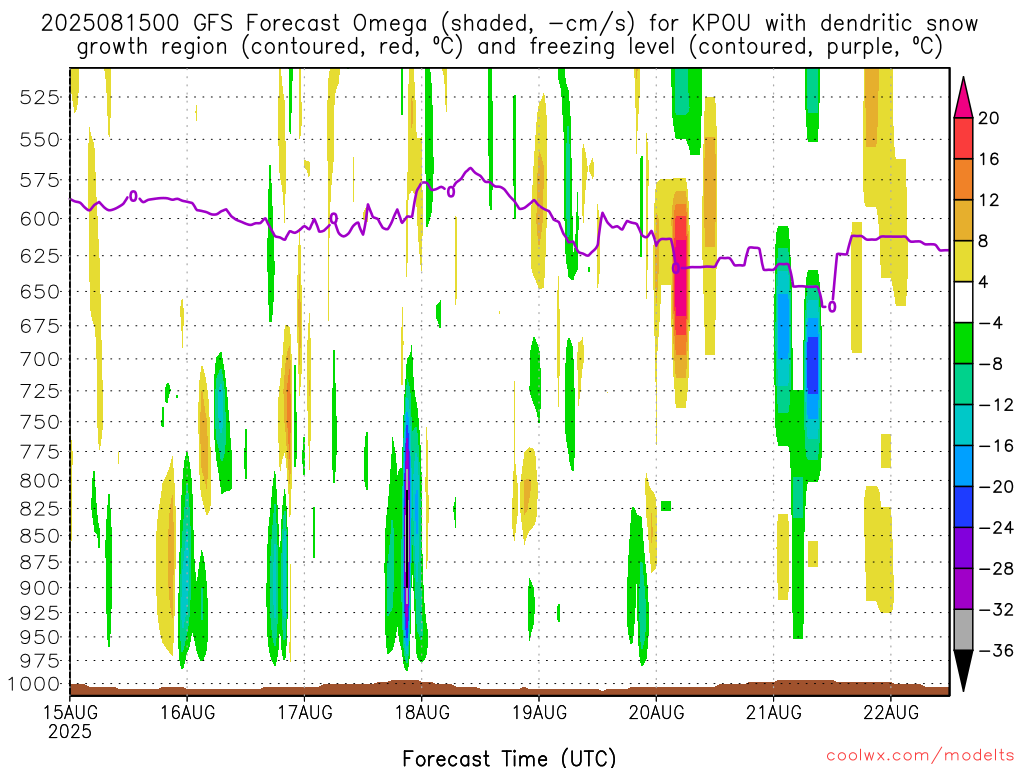The width and height of the screenshot is (1024, 768).
Task: Click the 1000 pressure level label
Action: (x=34, y=684)
